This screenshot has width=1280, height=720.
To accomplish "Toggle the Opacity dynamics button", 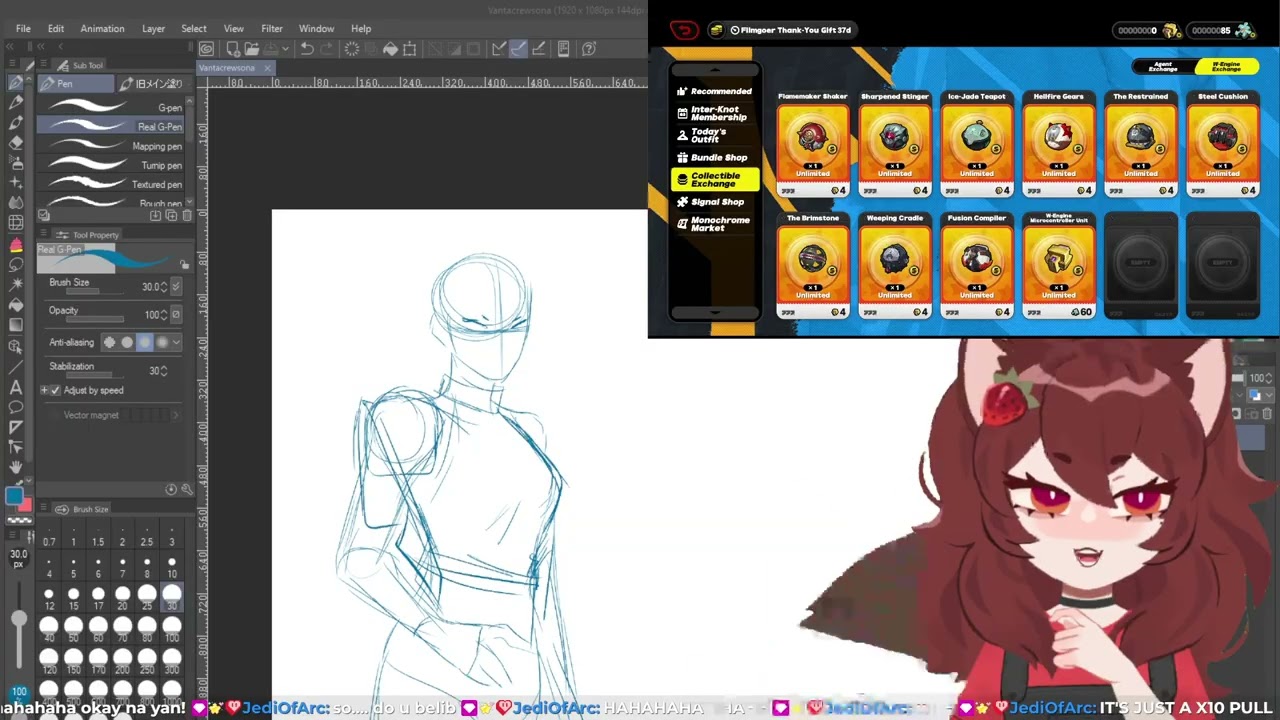I will [x=176, y=314].
